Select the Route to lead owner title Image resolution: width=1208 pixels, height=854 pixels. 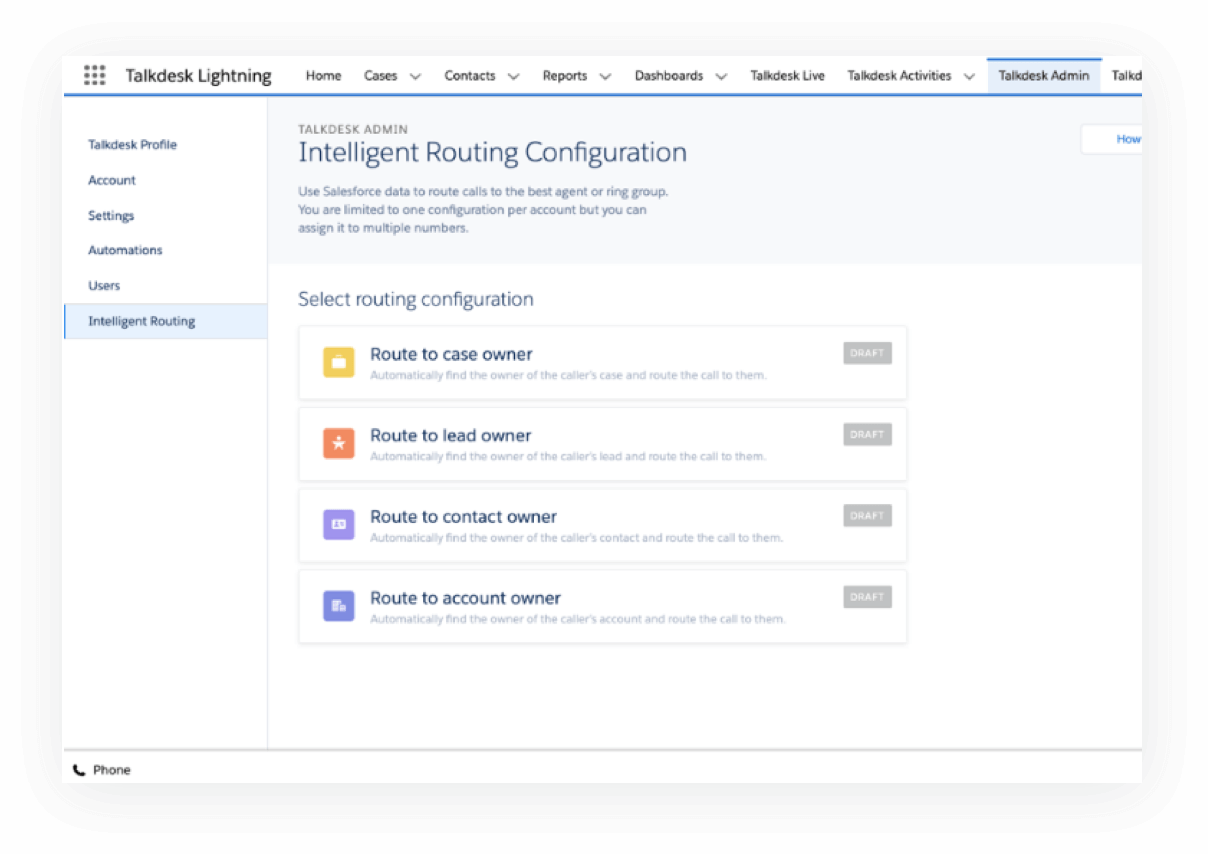(x=451, y=435)
